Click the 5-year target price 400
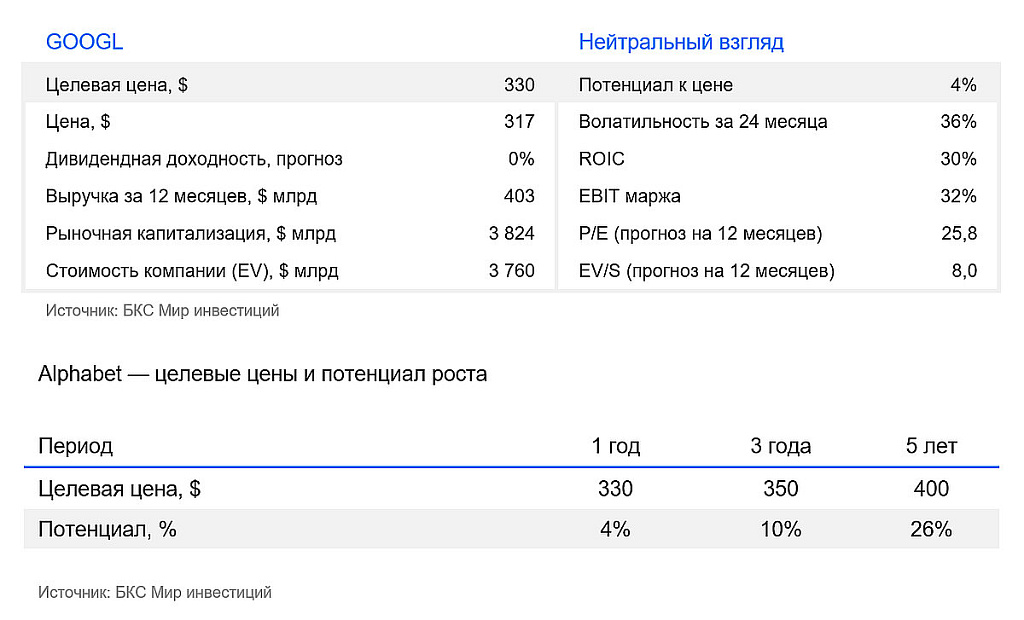The image size is (1024, 620). (x=931, y=489)
